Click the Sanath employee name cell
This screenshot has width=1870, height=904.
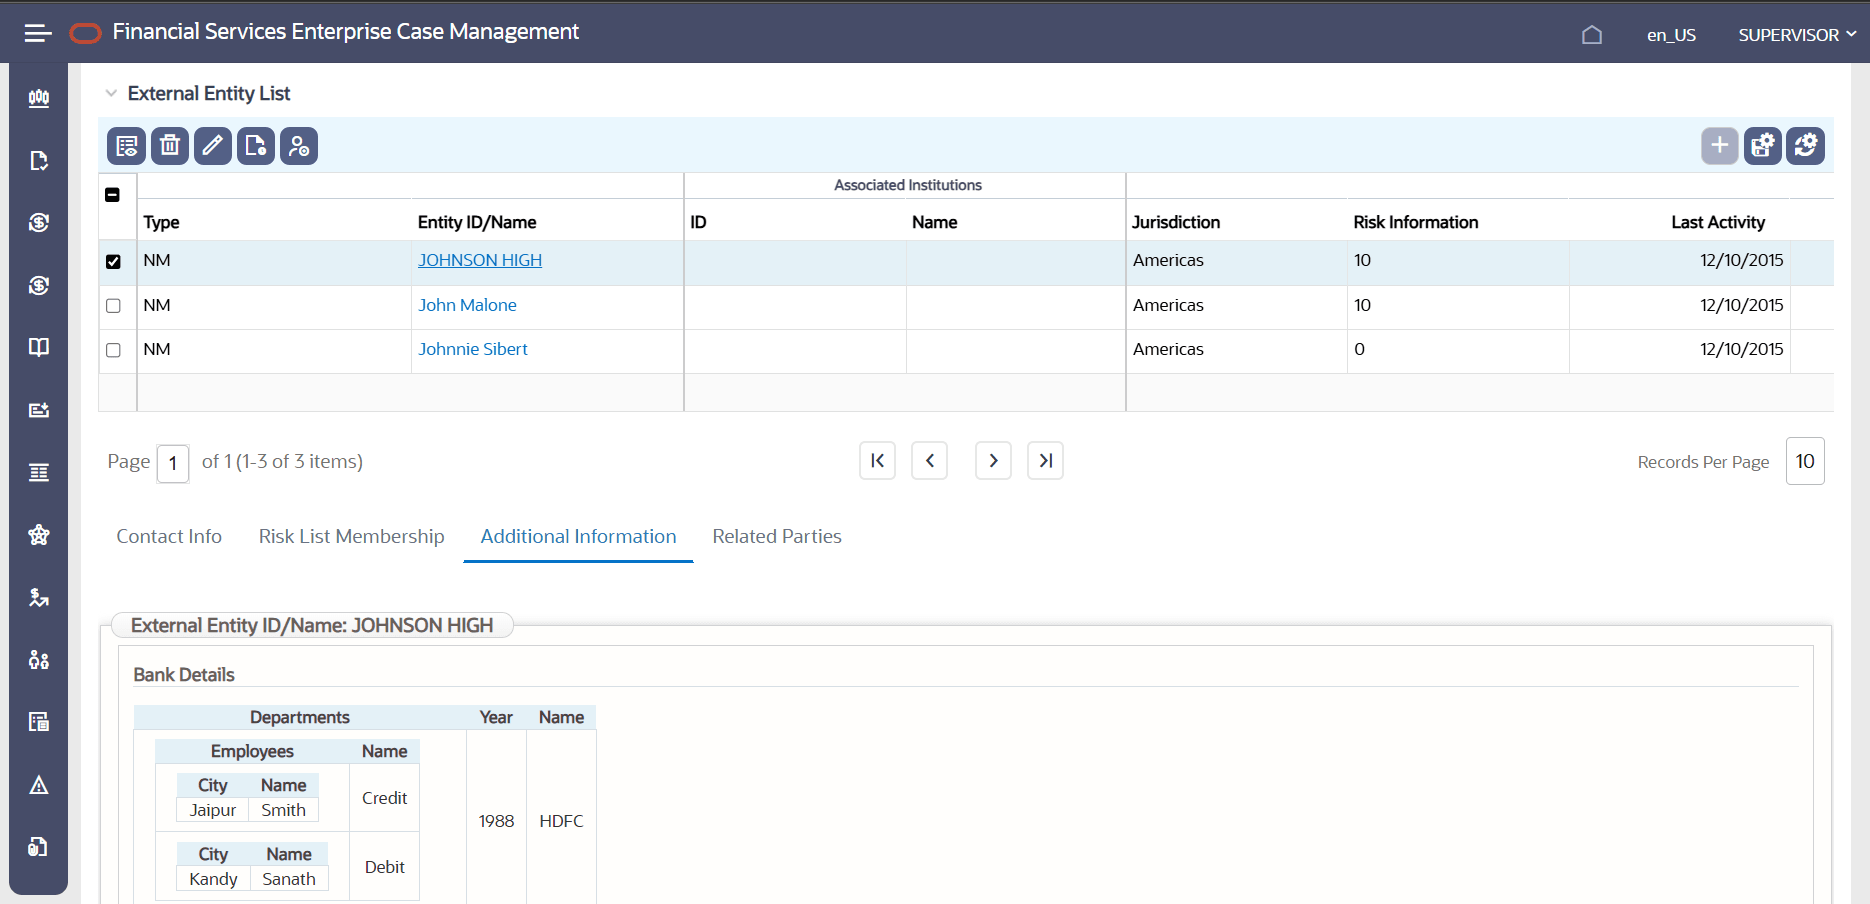289,879
